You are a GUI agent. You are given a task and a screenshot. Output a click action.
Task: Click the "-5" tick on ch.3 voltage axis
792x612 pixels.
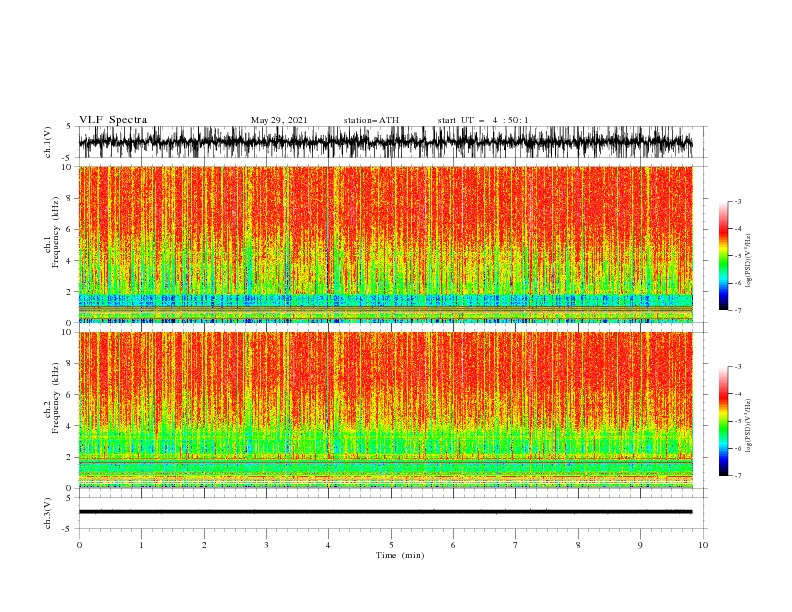tap(68, 529)
